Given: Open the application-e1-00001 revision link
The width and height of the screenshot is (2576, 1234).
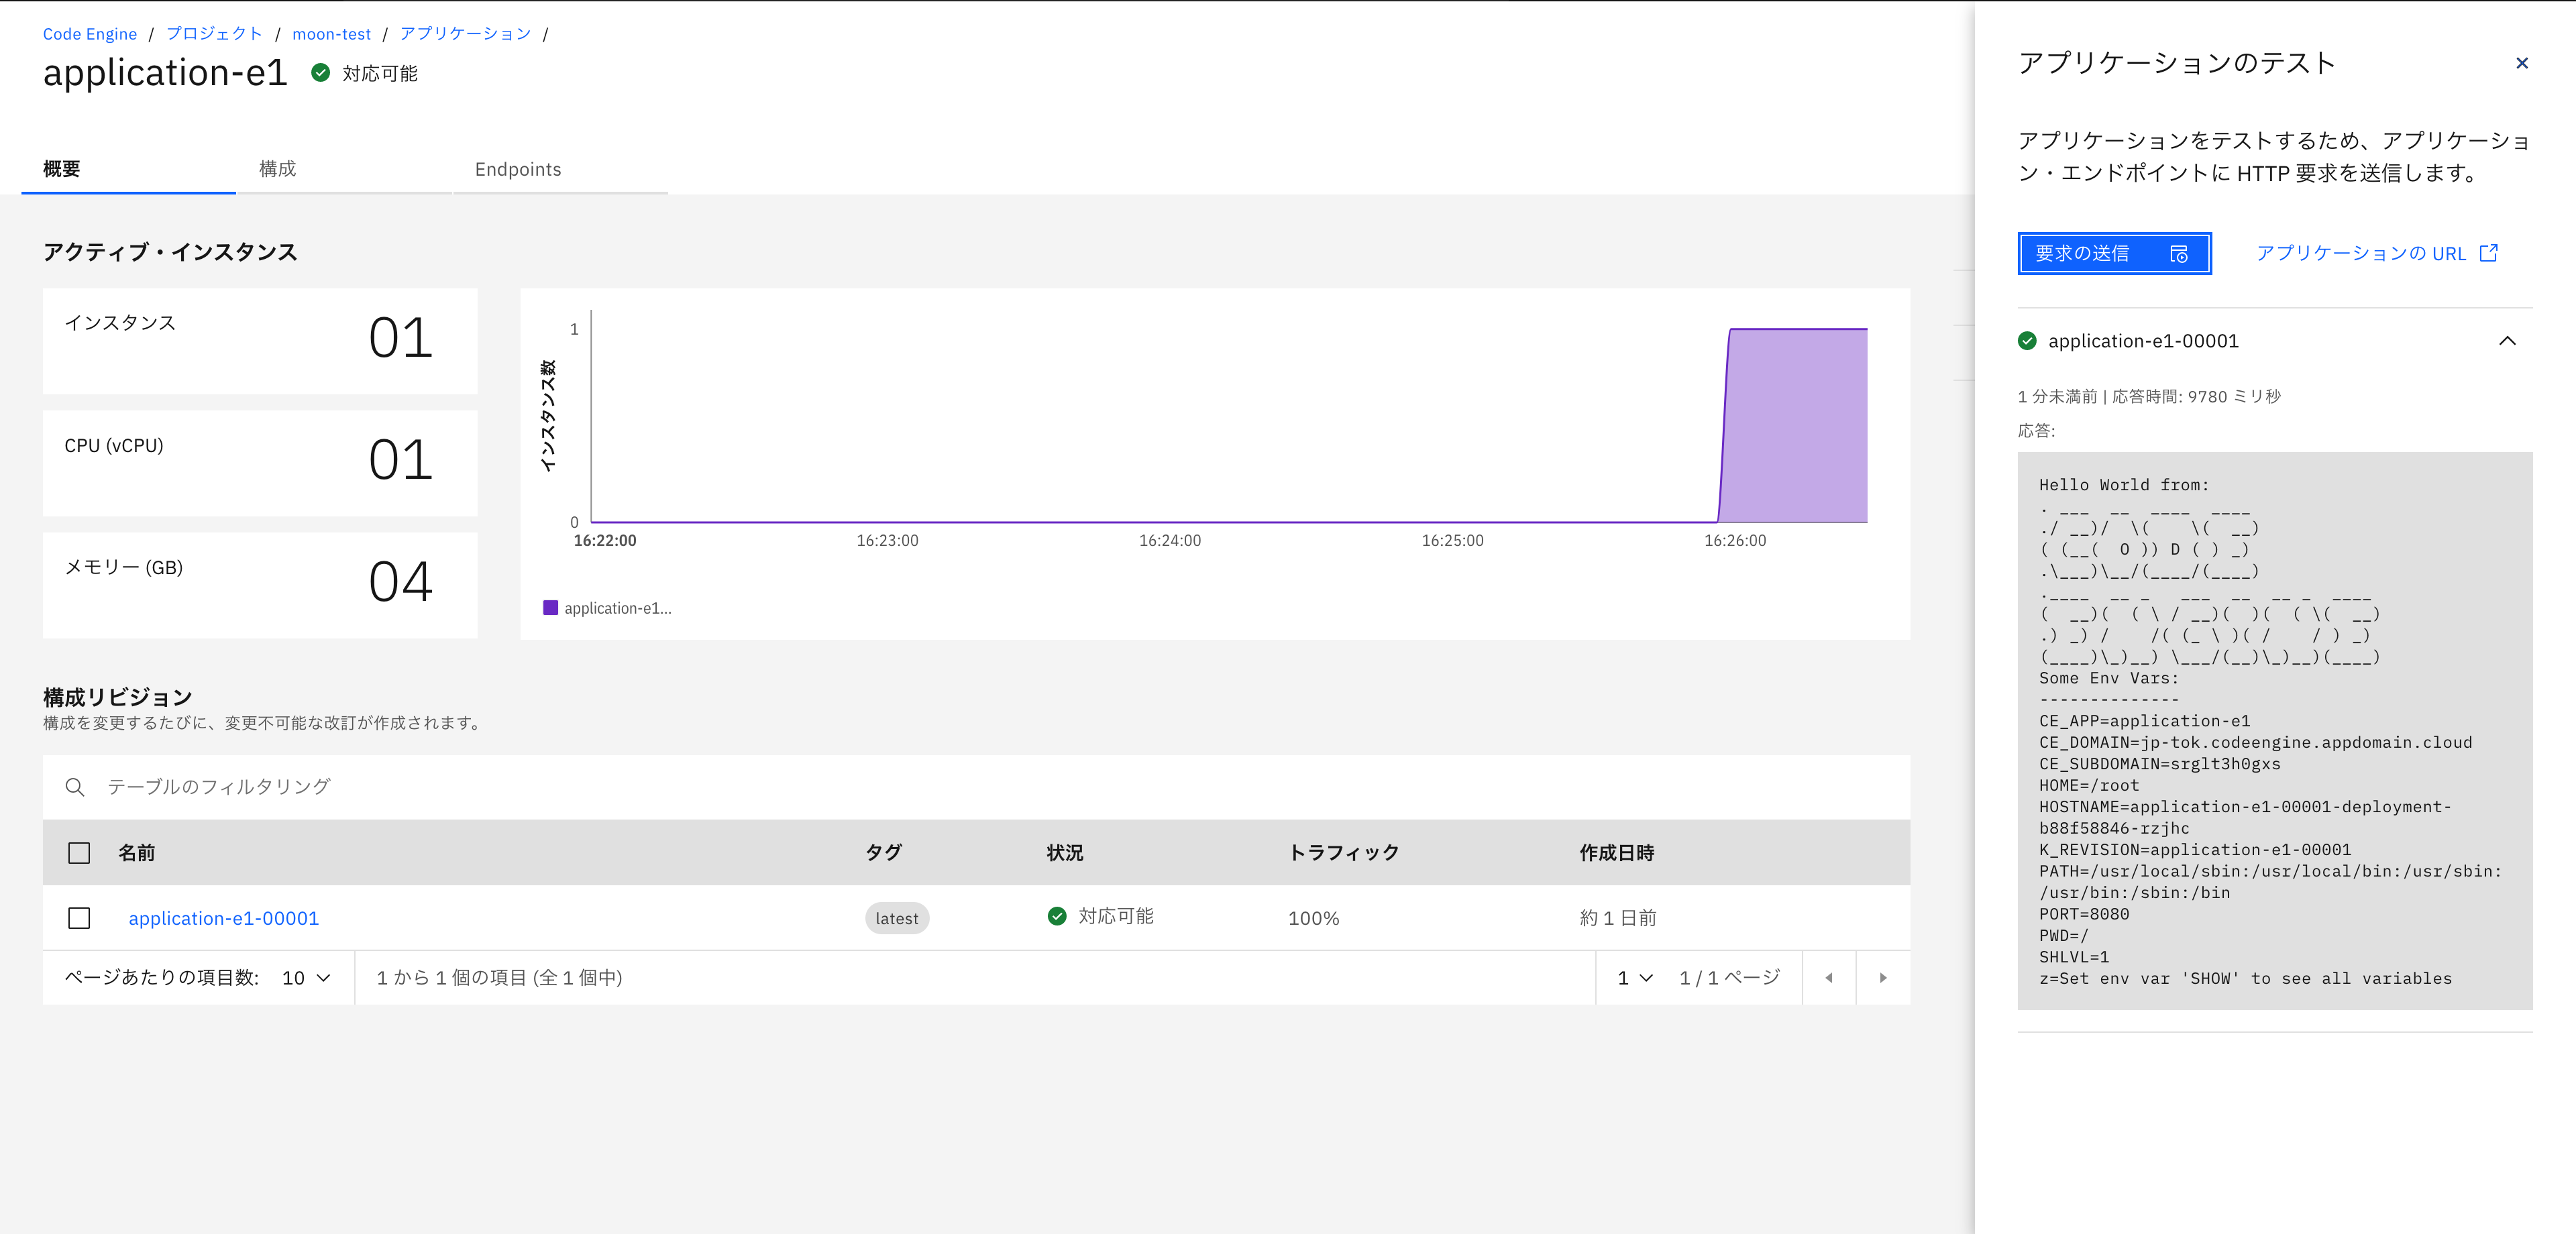Looking at the screenshot, I should 224,918.
